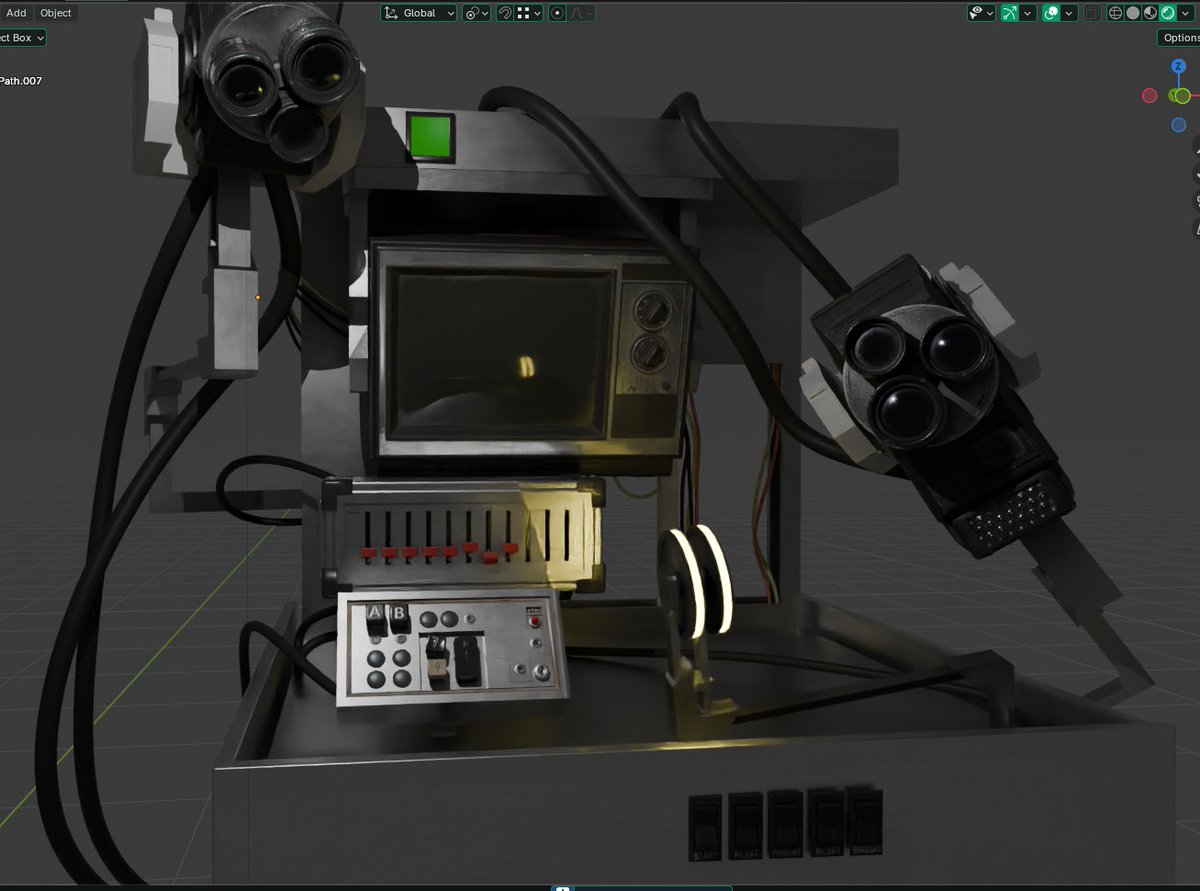Click the Options button
The width and height of the screenshot is (1200, 891).
(1179, 38)
